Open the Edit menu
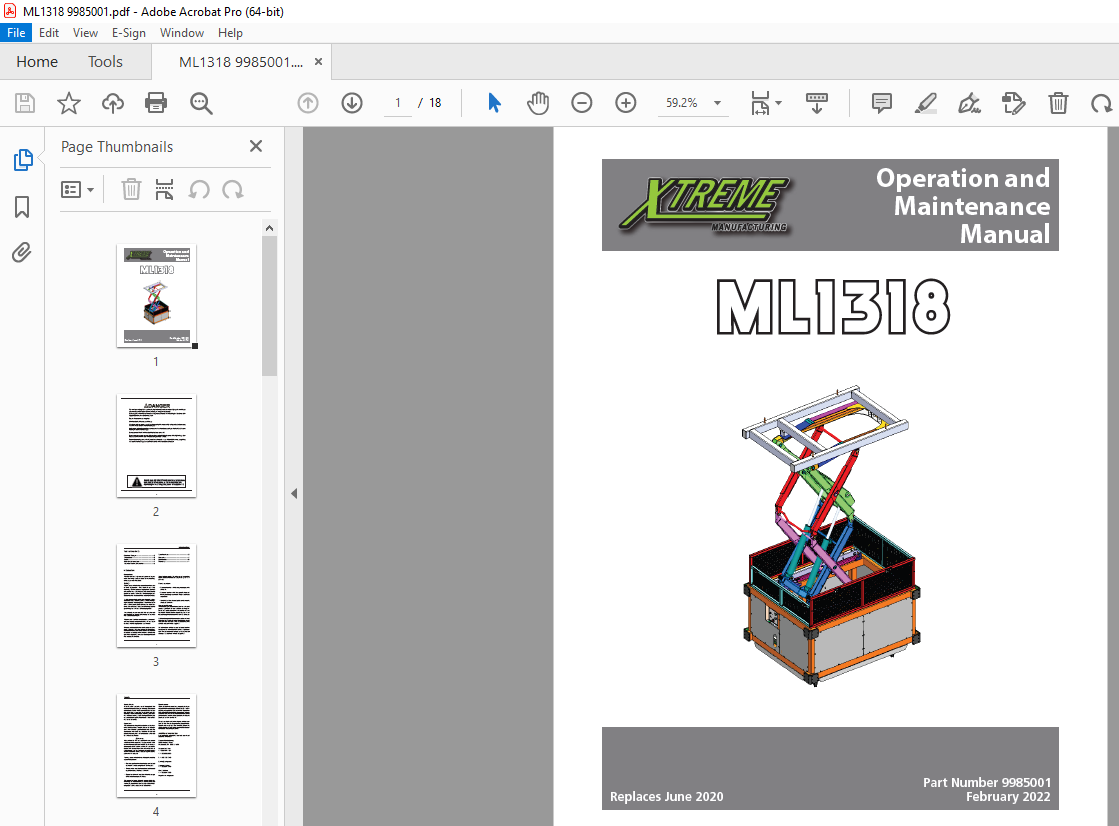 coord(49,33)
